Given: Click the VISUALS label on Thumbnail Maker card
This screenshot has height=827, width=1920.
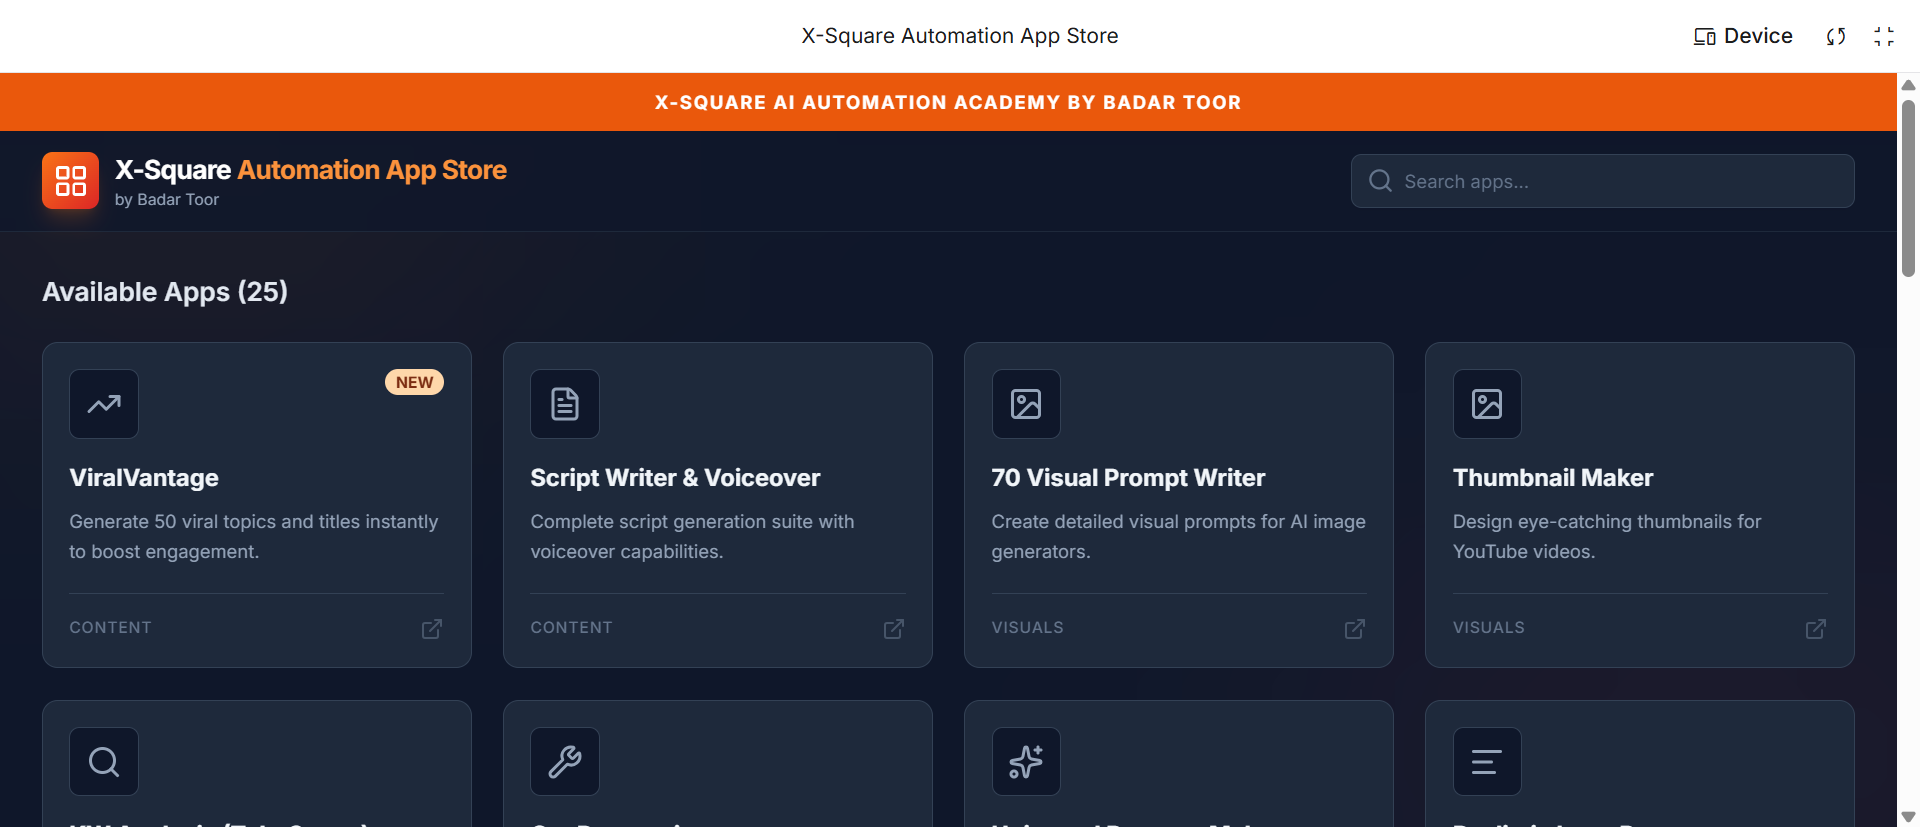Looking at the screenshot, I should click(1489, 628).
